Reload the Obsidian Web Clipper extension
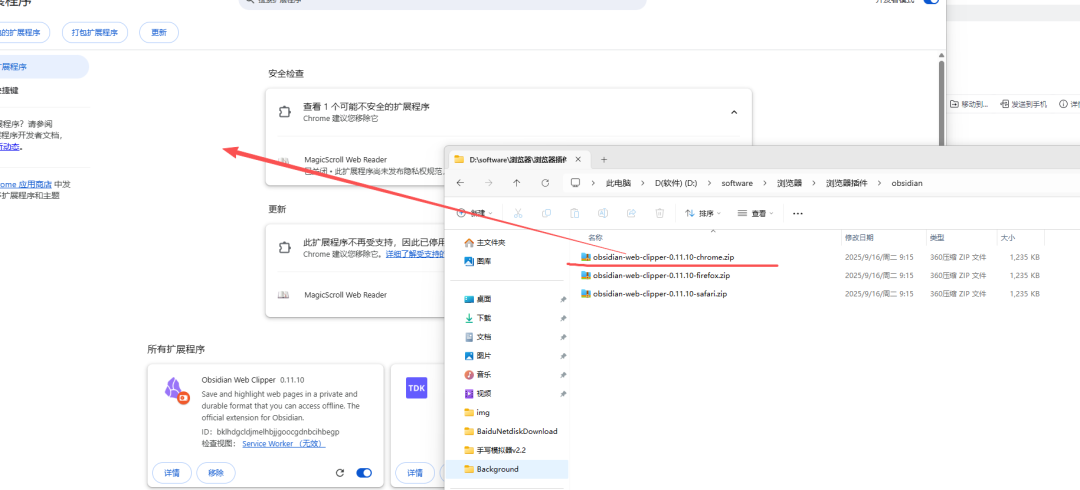1080x490 pixels. [x=340, y=473]
